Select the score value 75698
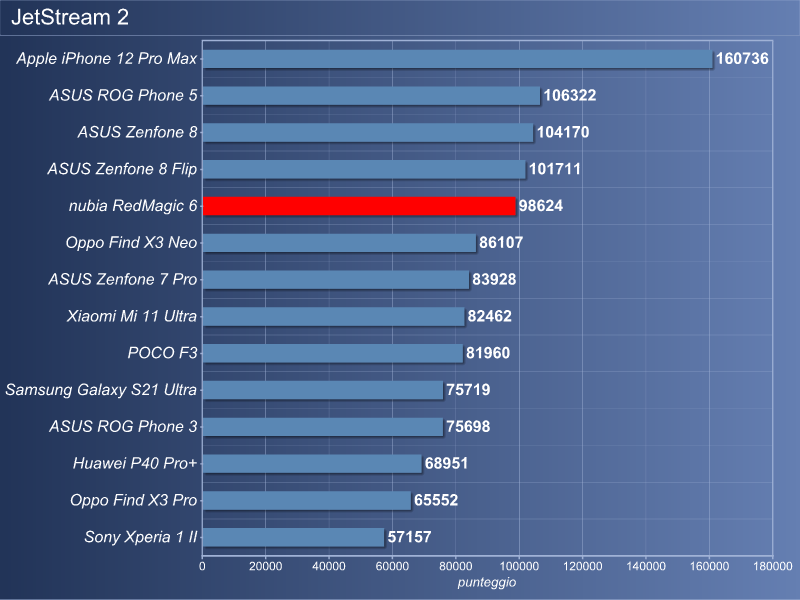 click(x=468, y=427)
